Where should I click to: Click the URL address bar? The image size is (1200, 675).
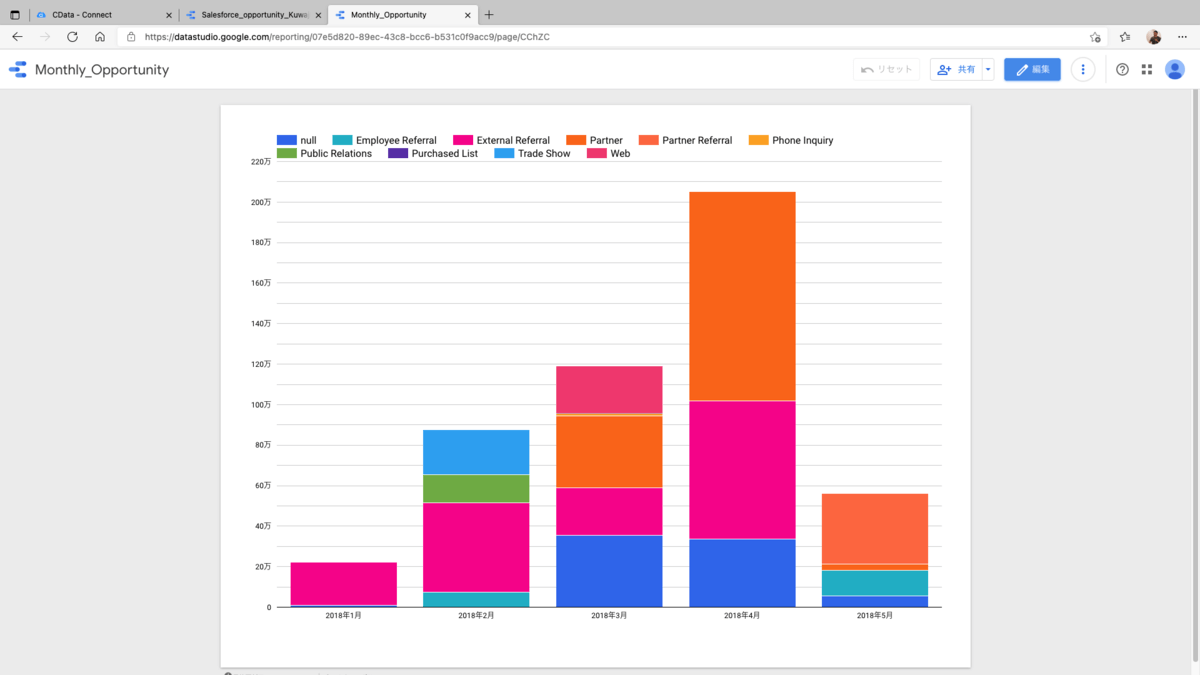[x=600, y=37]
